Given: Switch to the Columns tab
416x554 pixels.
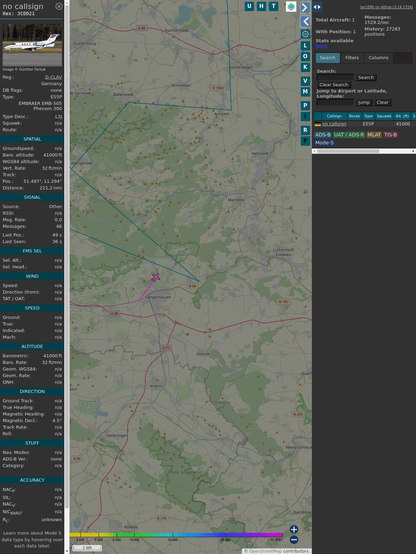Looking at the screenshot, I should pyautogui.click(x=378, y=58).
